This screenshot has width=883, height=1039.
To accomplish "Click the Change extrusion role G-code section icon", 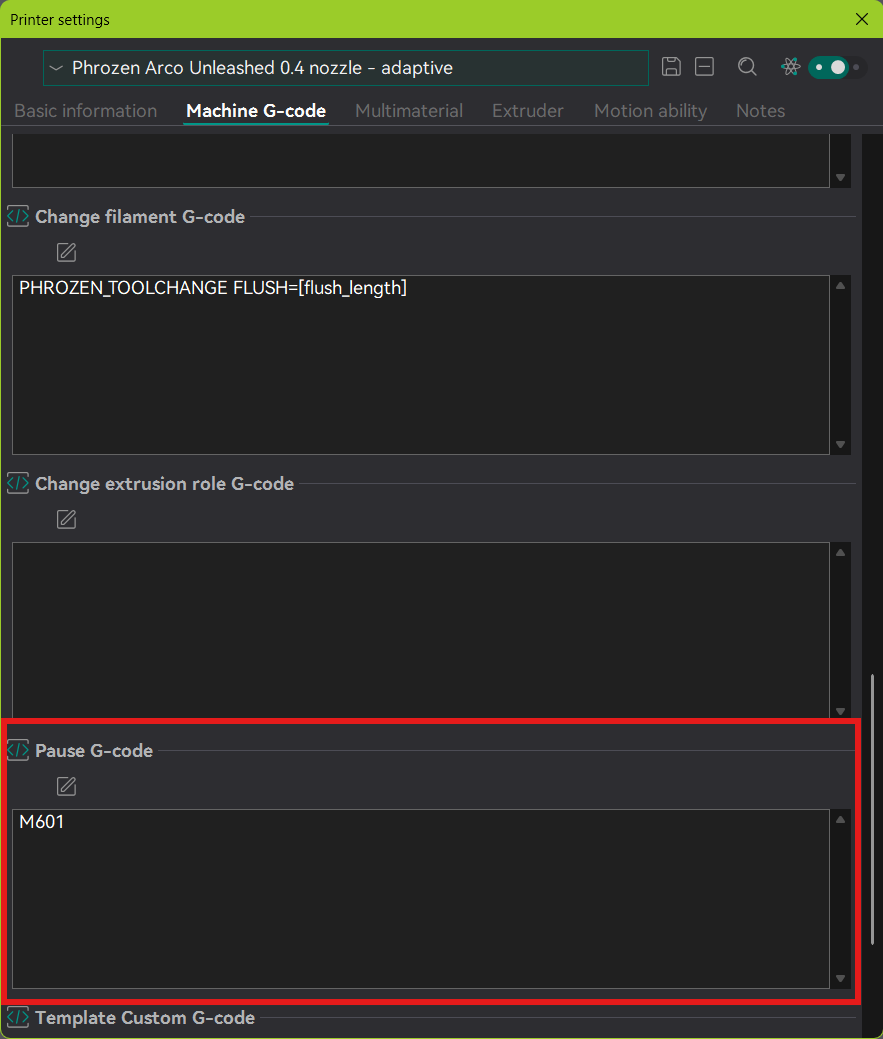I will [18, 483].
